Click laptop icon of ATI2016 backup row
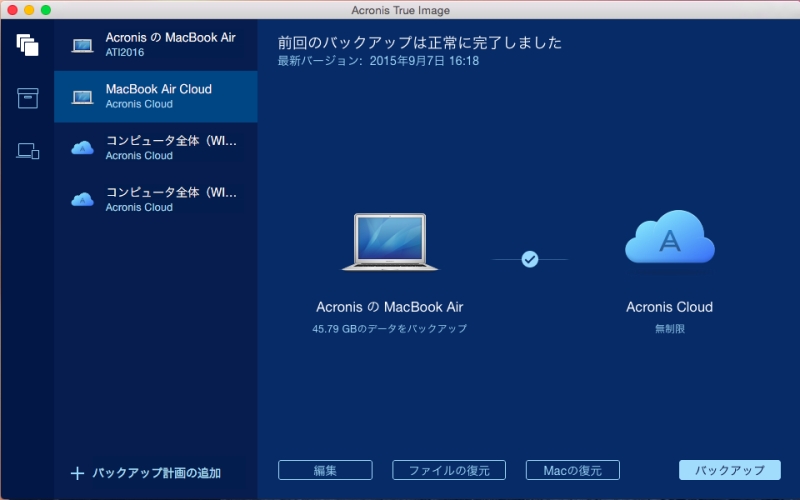 [x=82, y=46]
